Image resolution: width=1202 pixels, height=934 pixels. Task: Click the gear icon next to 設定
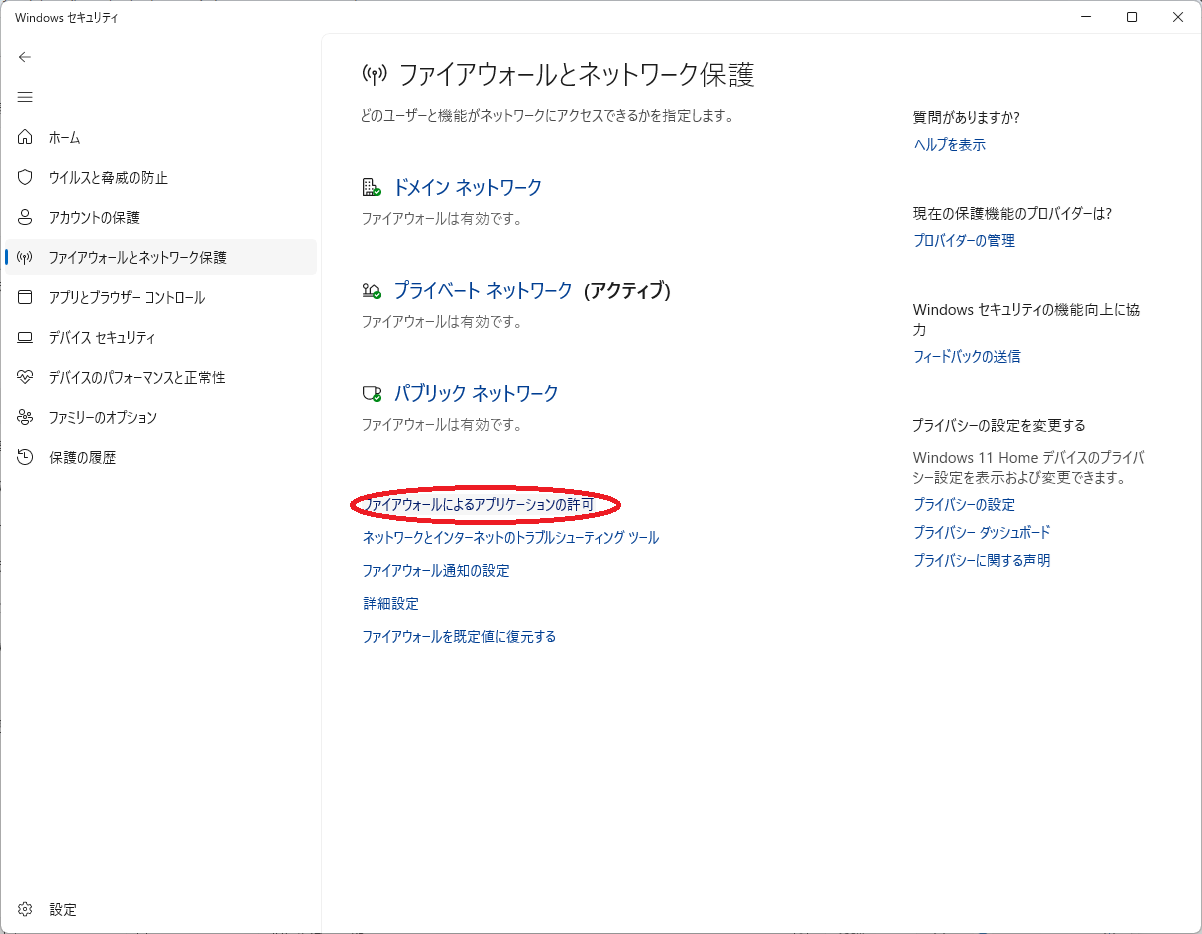(26, 909)
